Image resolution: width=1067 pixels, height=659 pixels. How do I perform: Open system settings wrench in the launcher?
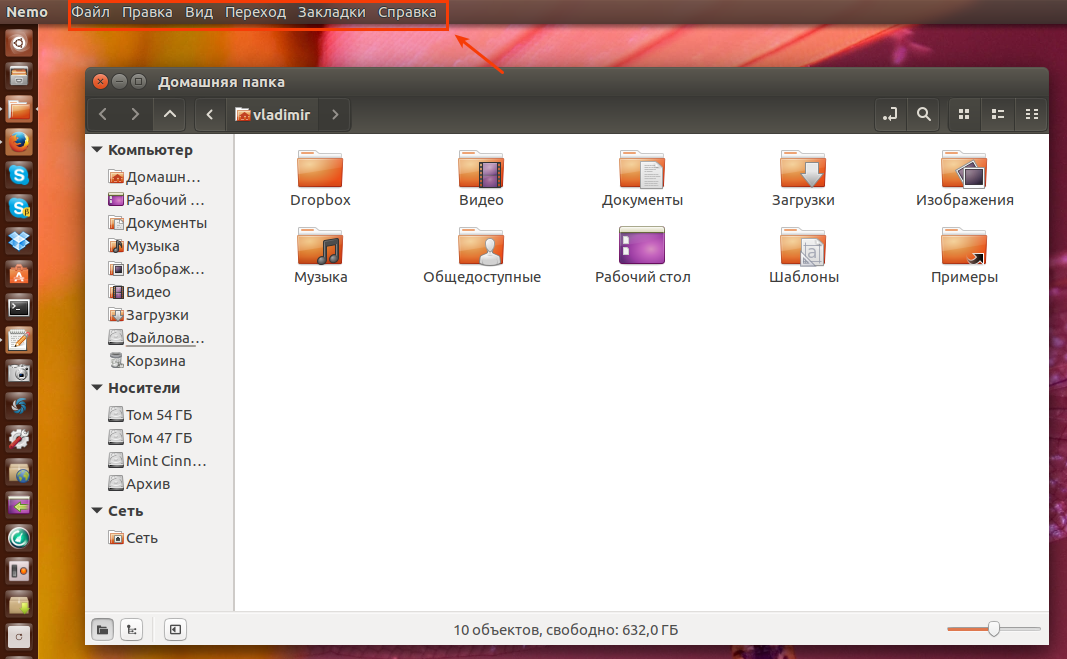(19, 439)
